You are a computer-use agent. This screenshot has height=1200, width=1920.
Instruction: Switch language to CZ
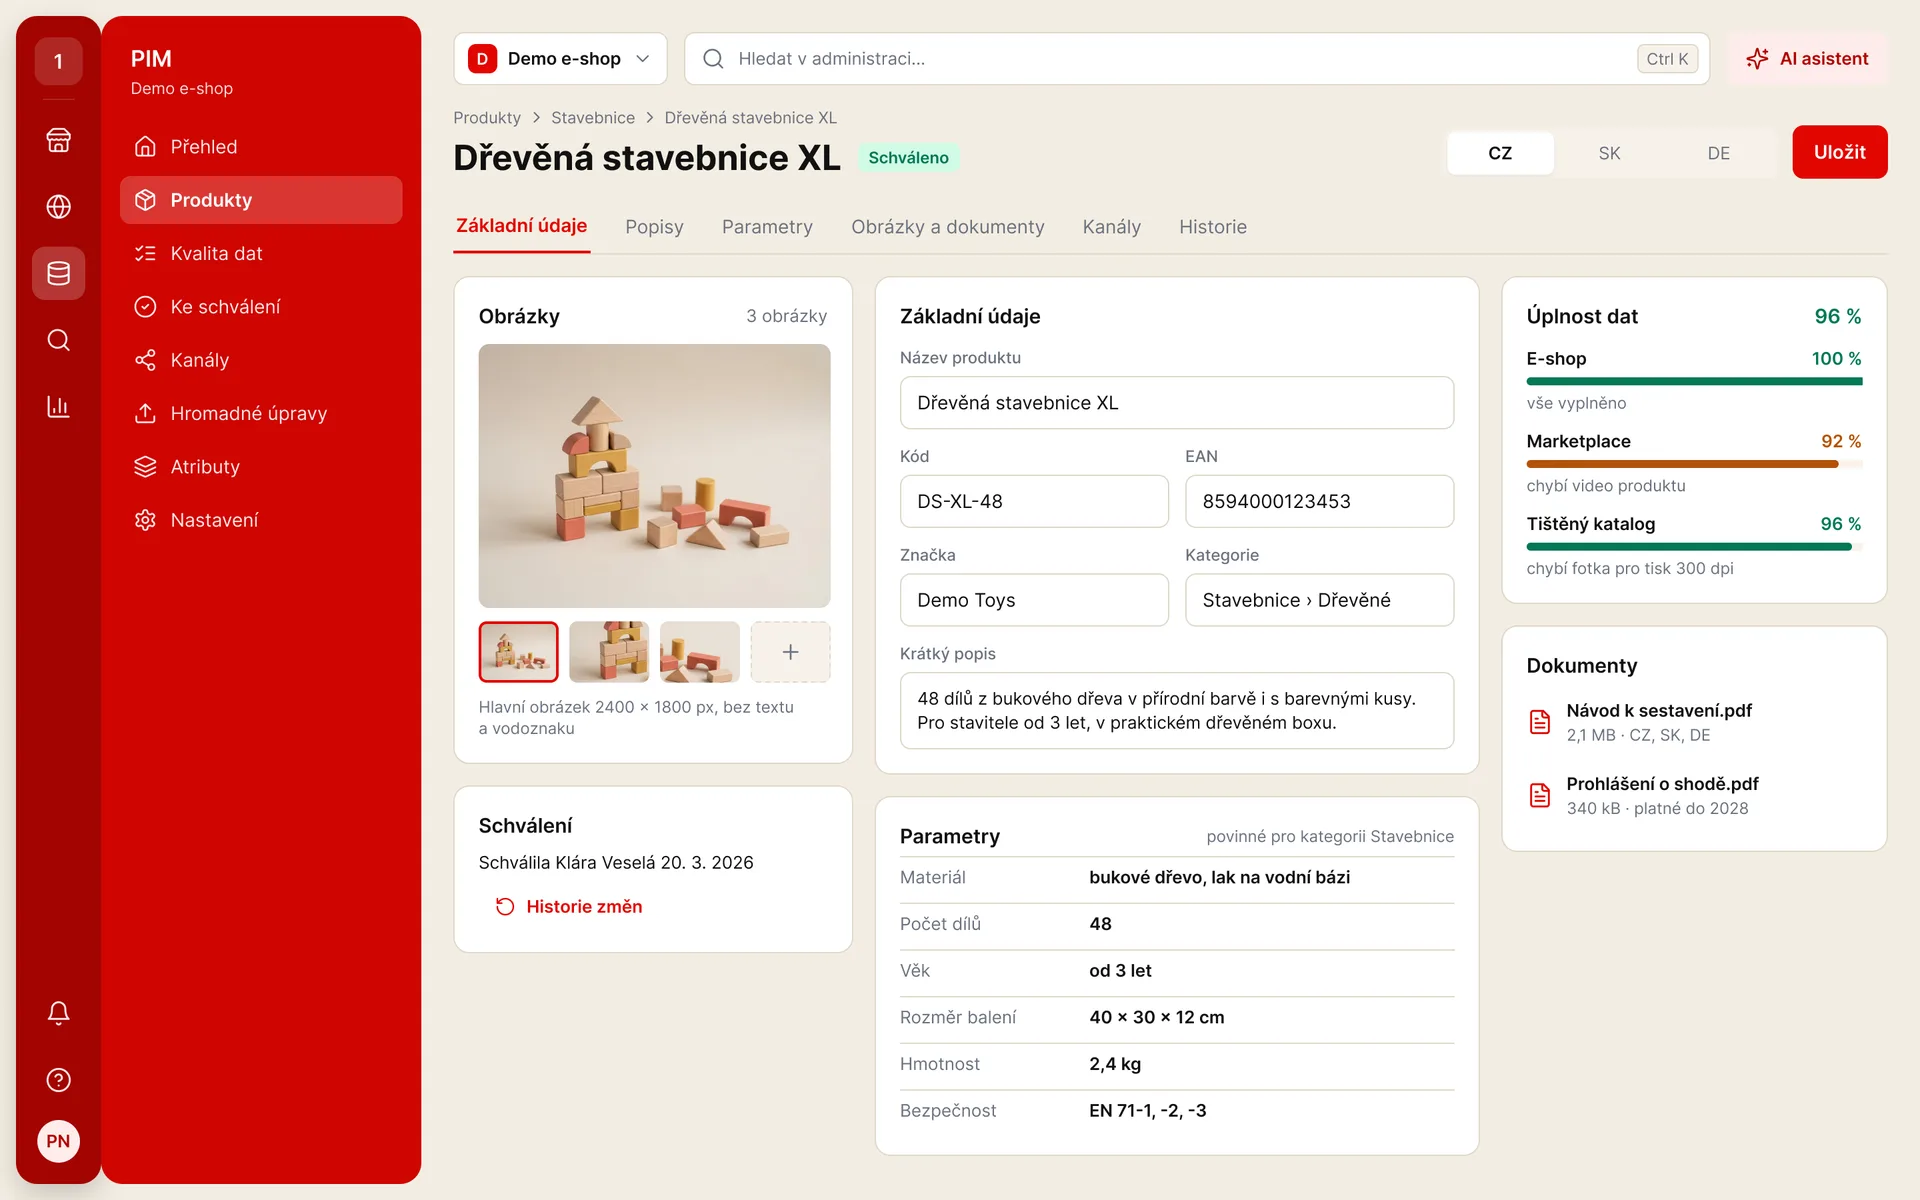tap(1500, 153)
